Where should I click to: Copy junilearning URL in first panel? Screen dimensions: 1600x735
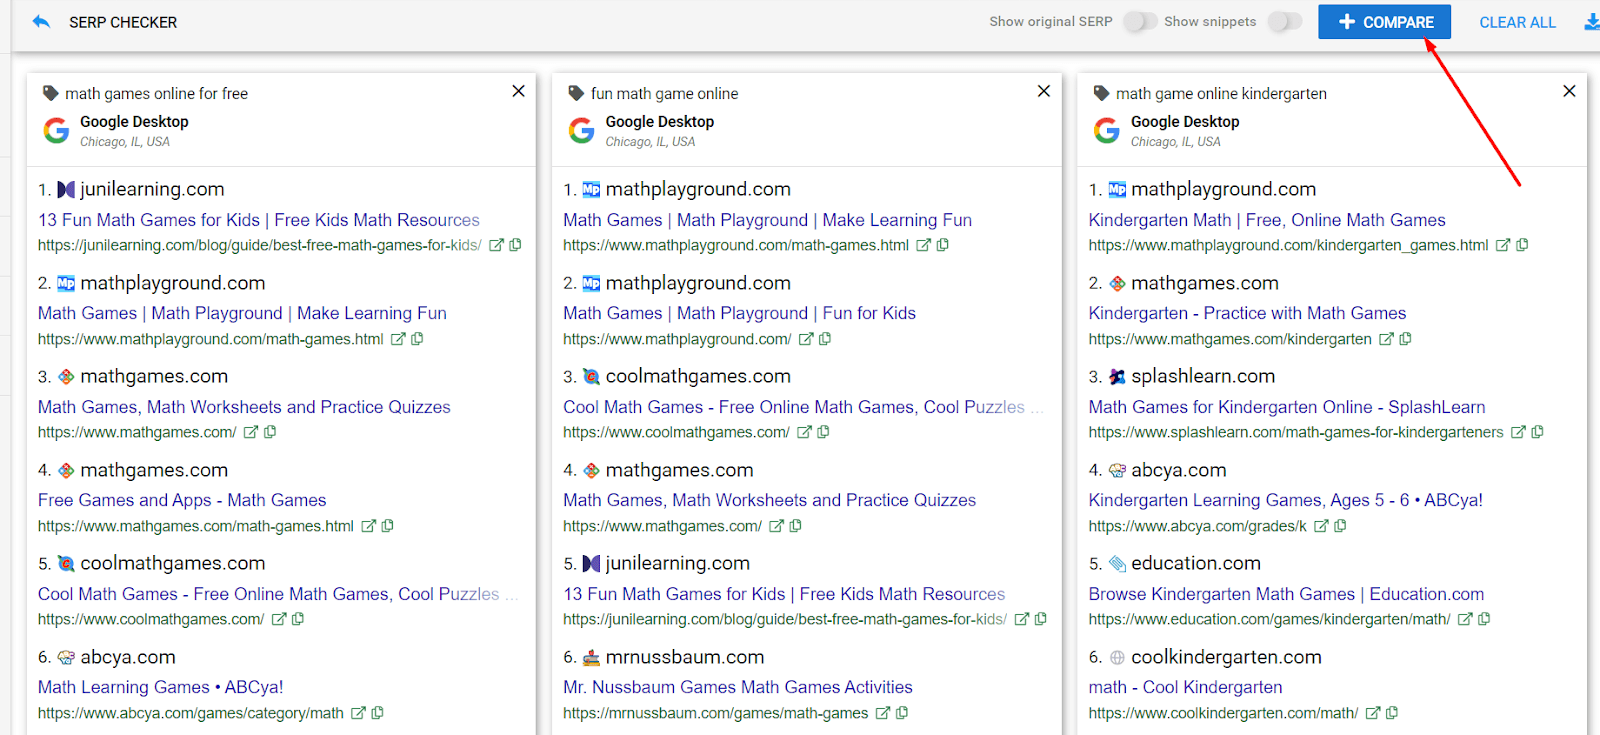pos(515,245)
